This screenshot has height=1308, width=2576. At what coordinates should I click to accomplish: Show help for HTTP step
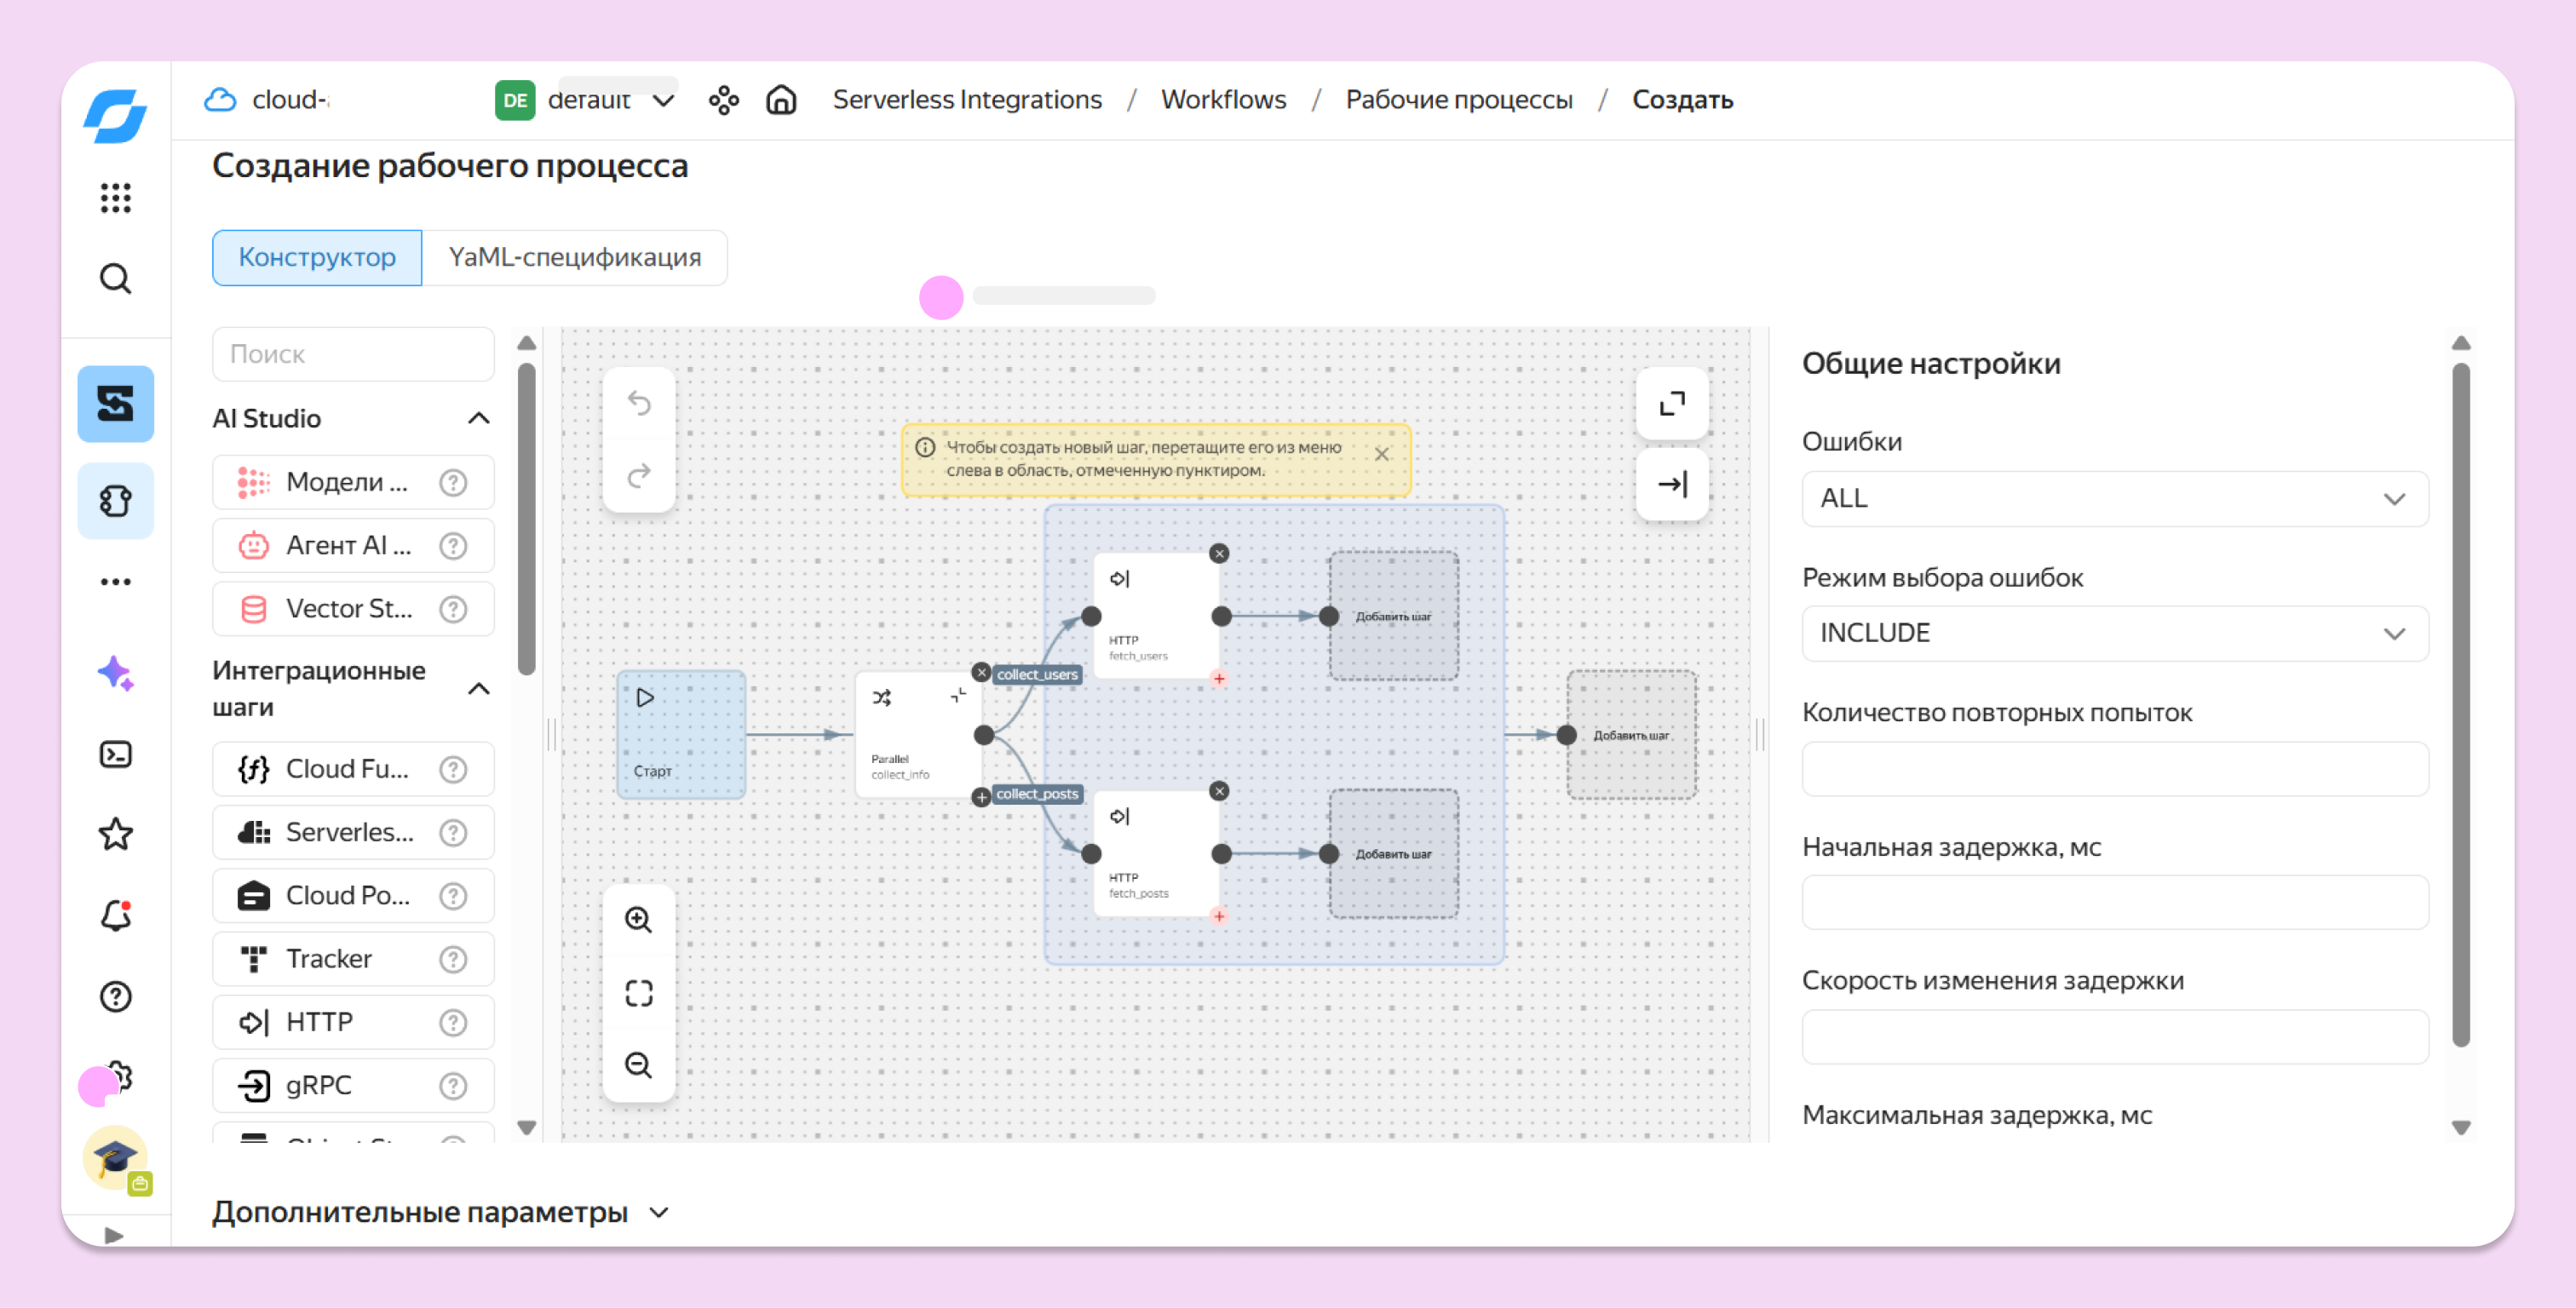point(453,1022)
